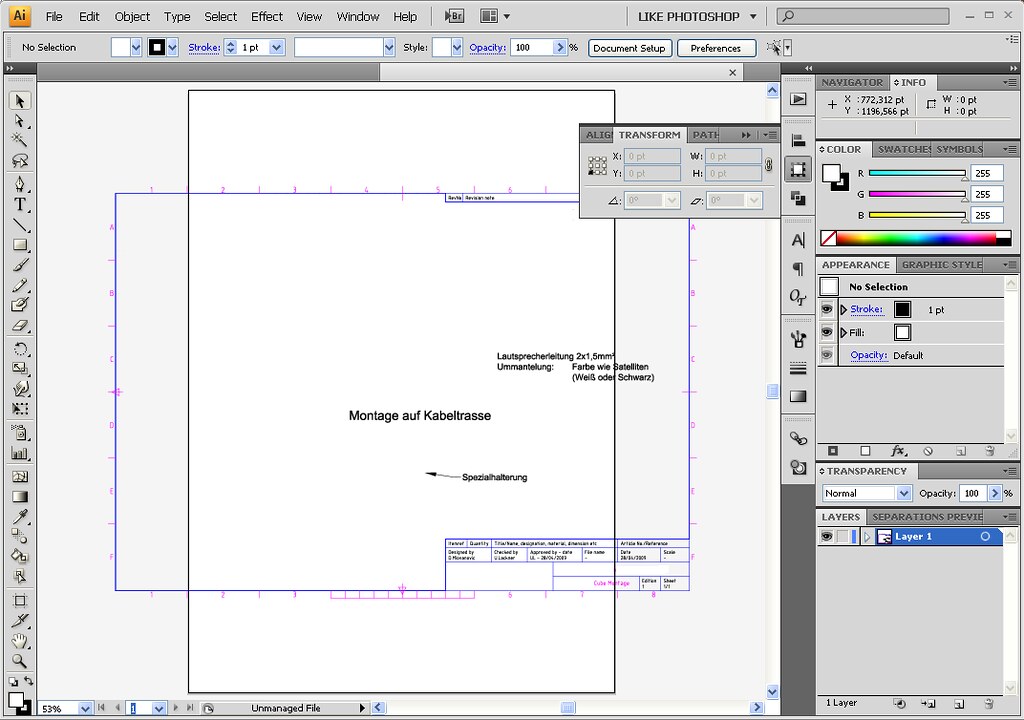Viewport: 1024px width, 720px height.
Task: Select the Eyedropper tool
Action: click(19, 516)
